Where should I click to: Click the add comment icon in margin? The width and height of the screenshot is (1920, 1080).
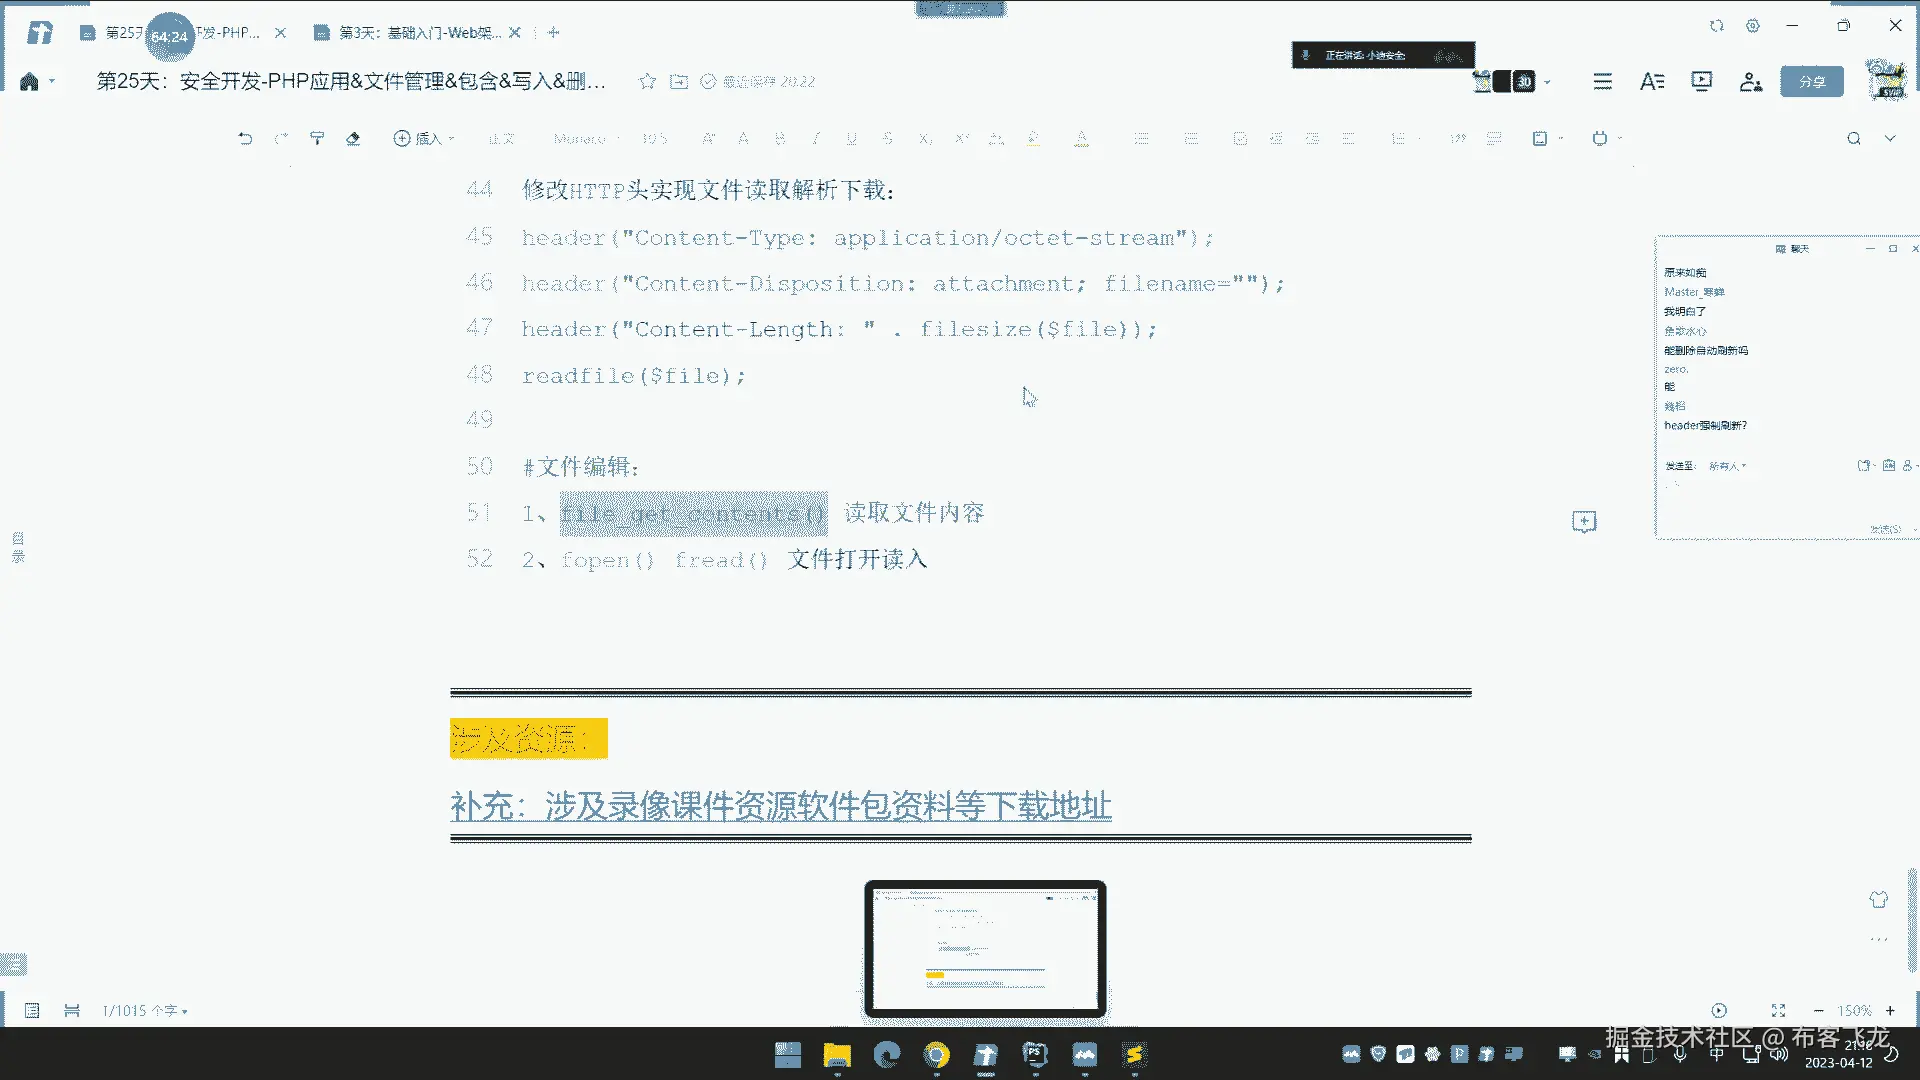click(x=1584, y=522)
